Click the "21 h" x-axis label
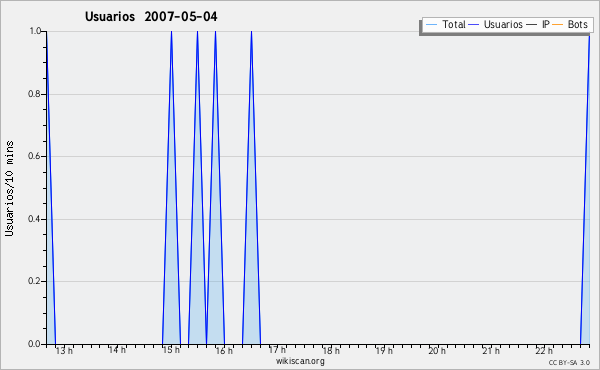The width and height of the screenshot is (600, 370). click(491, 350)
